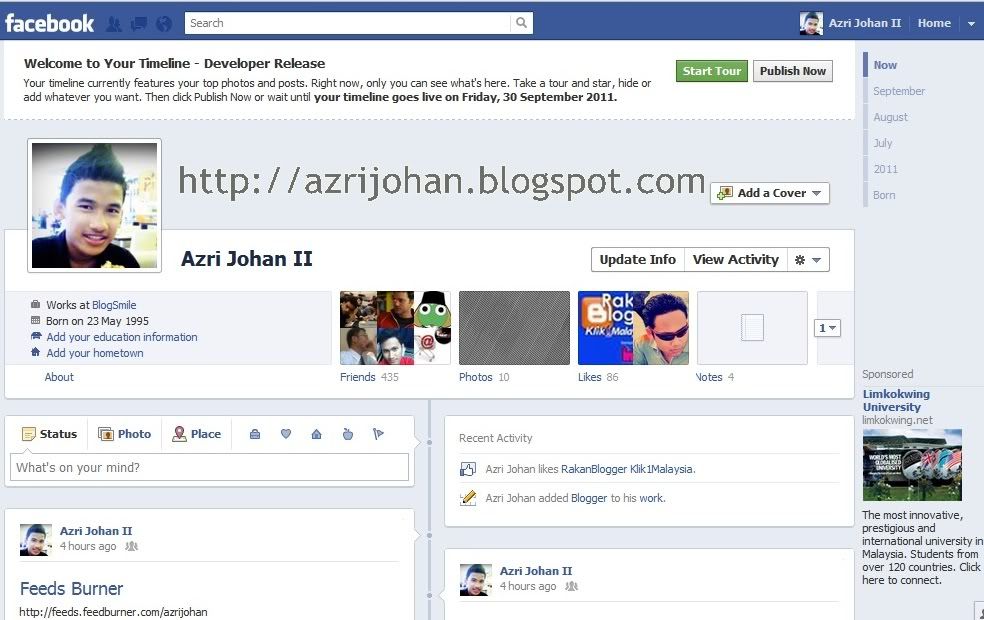The height and width of the screenshot is (620, 984).
Task: Open Azri Johan II profile link in top bar
Action: click(x=864, y=23)
